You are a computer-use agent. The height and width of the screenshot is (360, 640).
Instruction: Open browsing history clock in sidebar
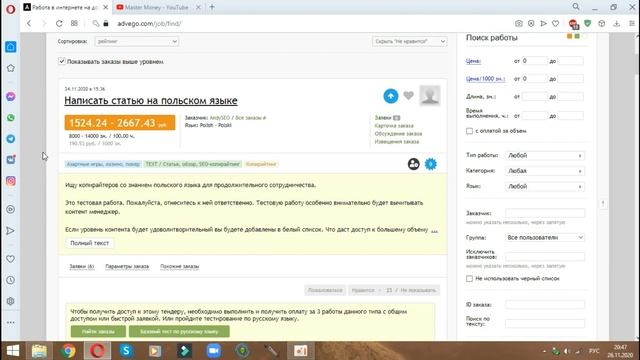pos(11,280)
